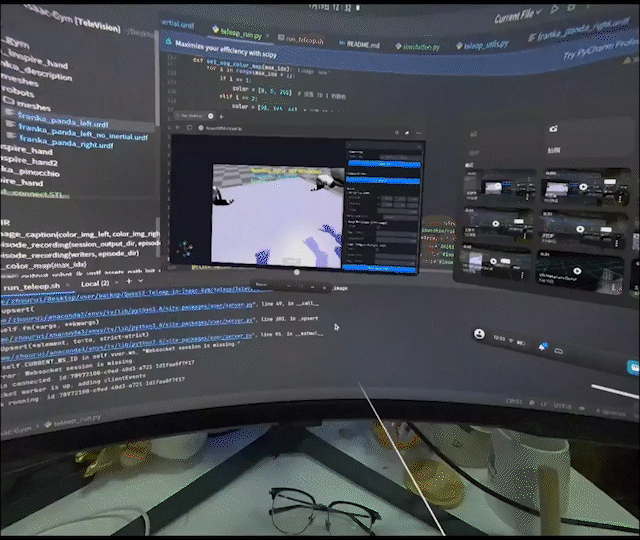Click the browser back arrow
Screen dimensions: 640x540
click(178, 127)
